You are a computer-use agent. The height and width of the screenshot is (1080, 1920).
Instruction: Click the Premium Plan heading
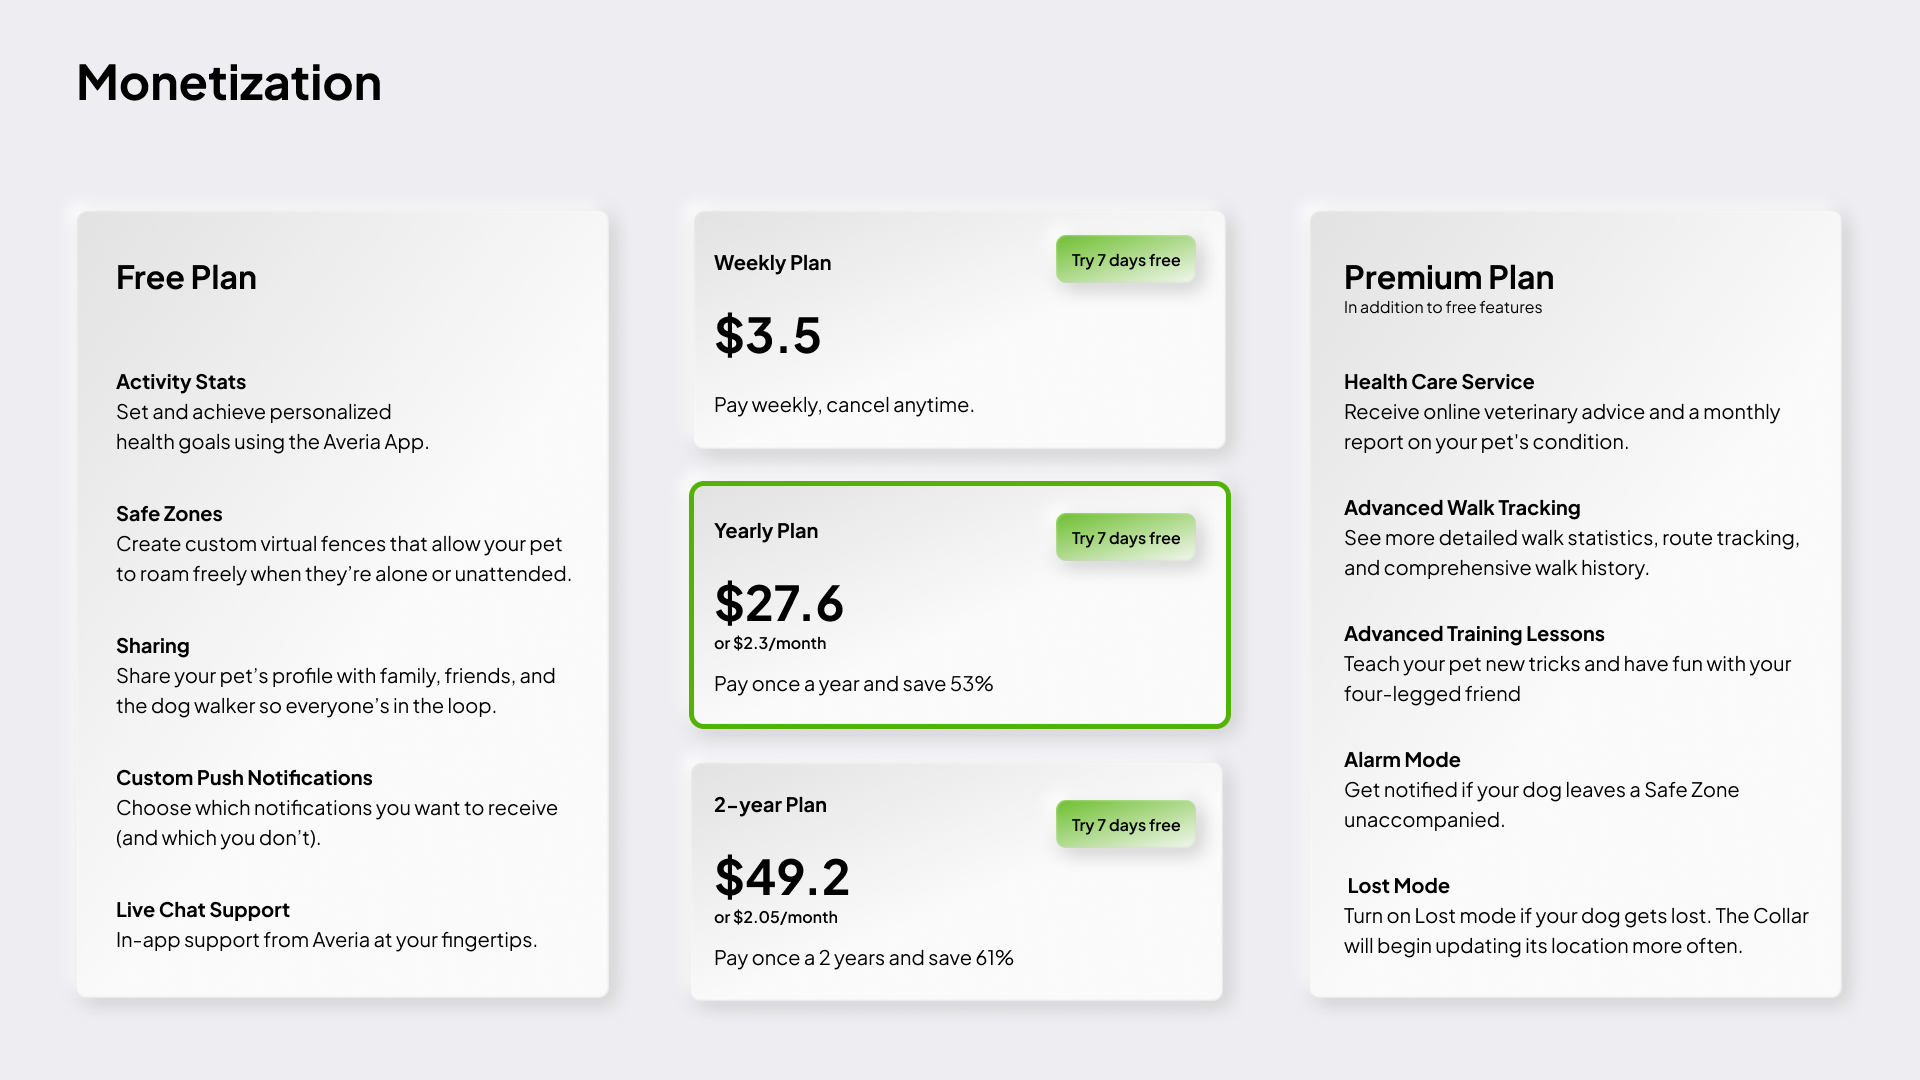tap(1448, 277)
